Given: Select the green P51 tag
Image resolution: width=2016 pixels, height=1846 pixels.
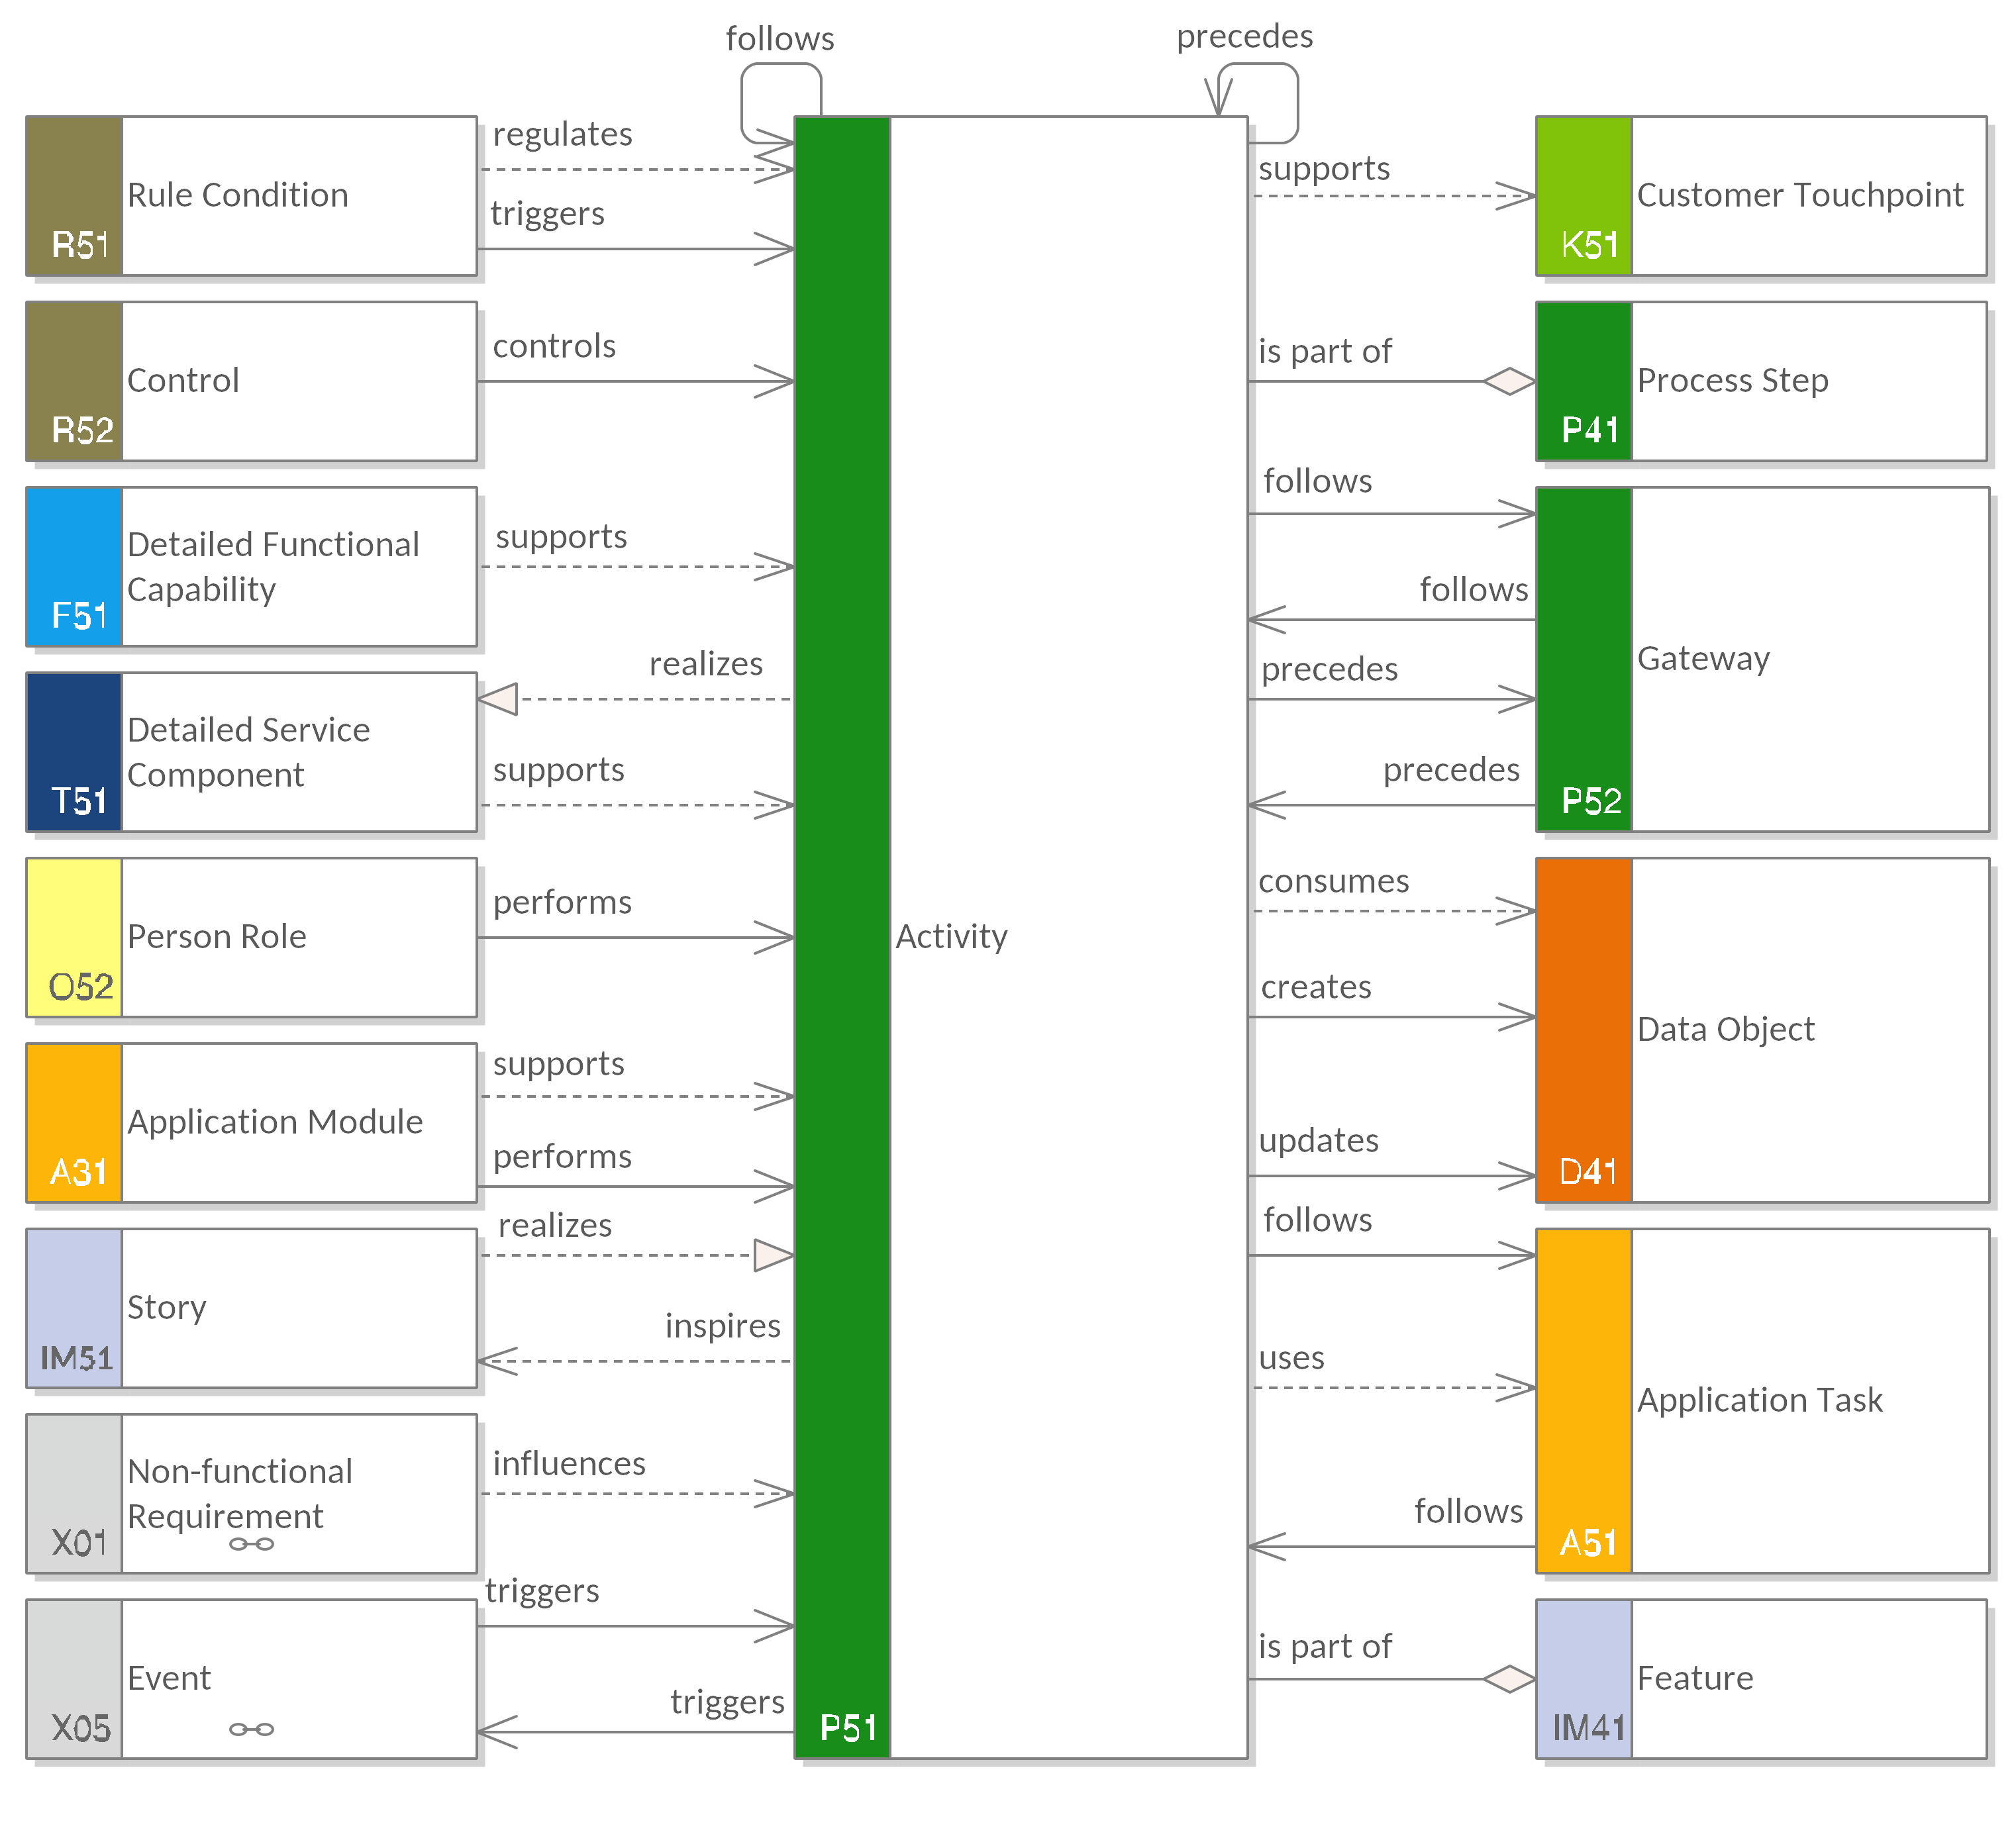Looking at the screenshot, I should (842, 938).
